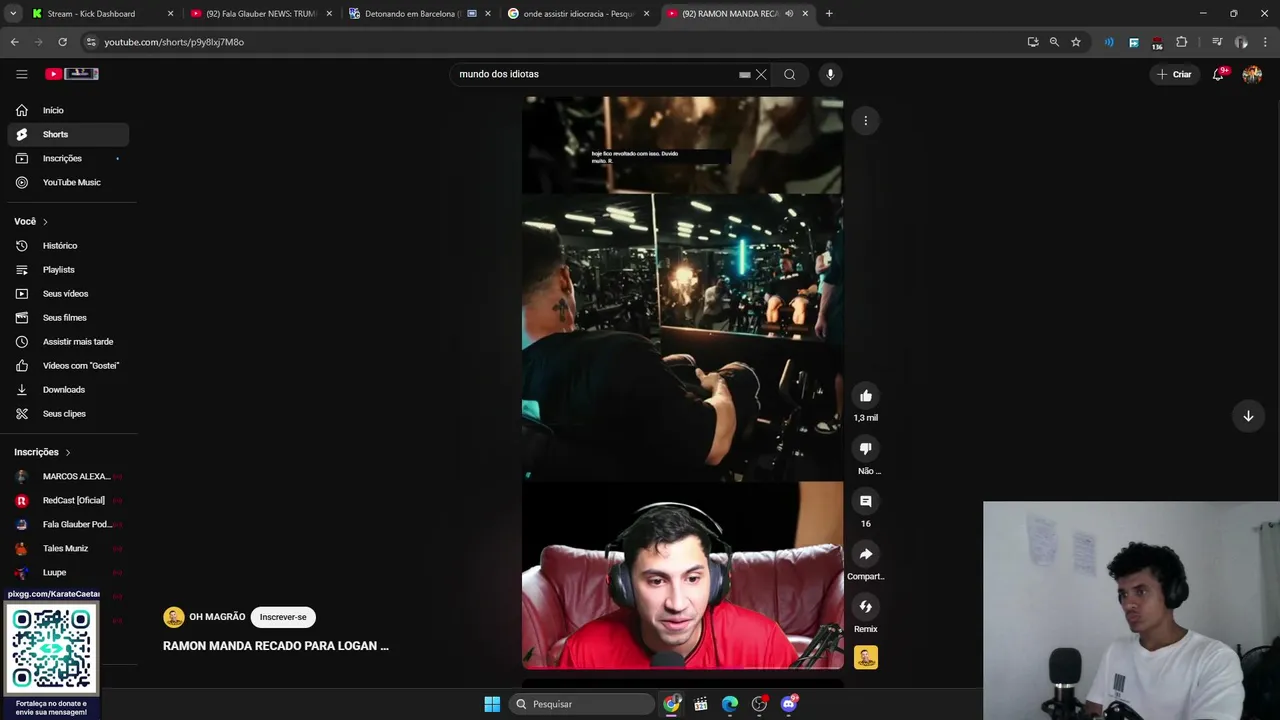
Task: Start voice search with microphone
Action: point(830,74)
